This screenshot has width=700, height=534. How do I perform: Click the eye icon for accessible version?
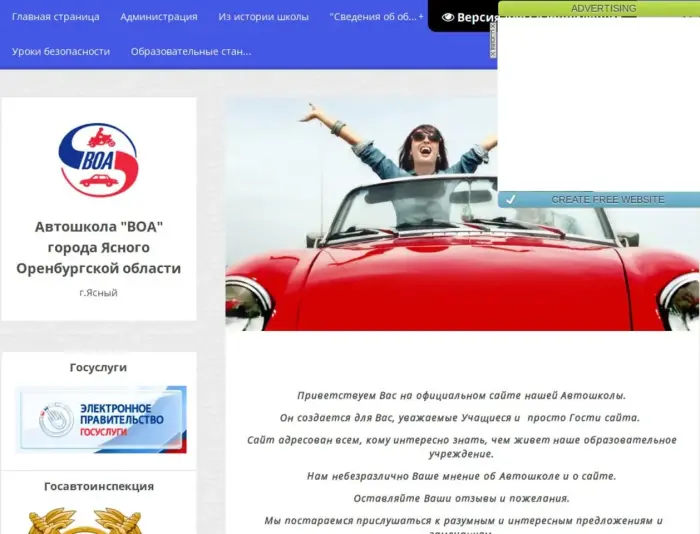tap(448, 17)
